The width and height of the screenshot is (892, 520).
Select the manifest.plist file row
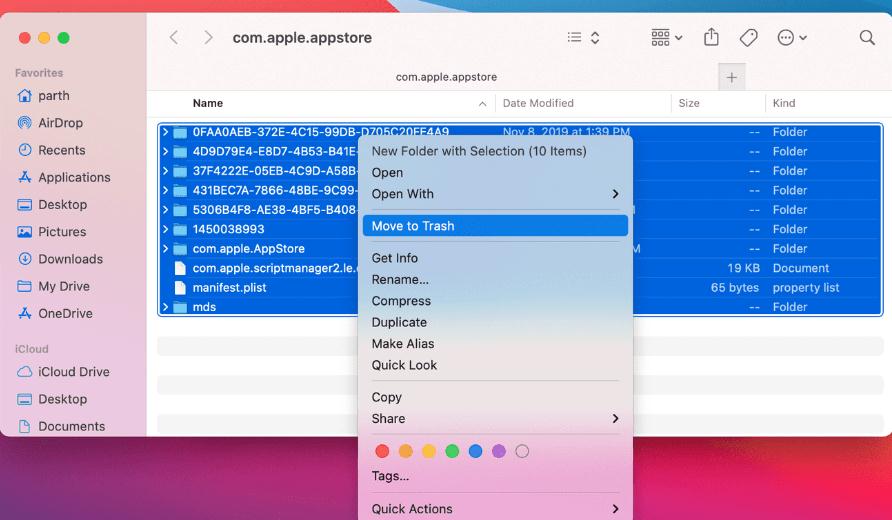coord(229,288)
